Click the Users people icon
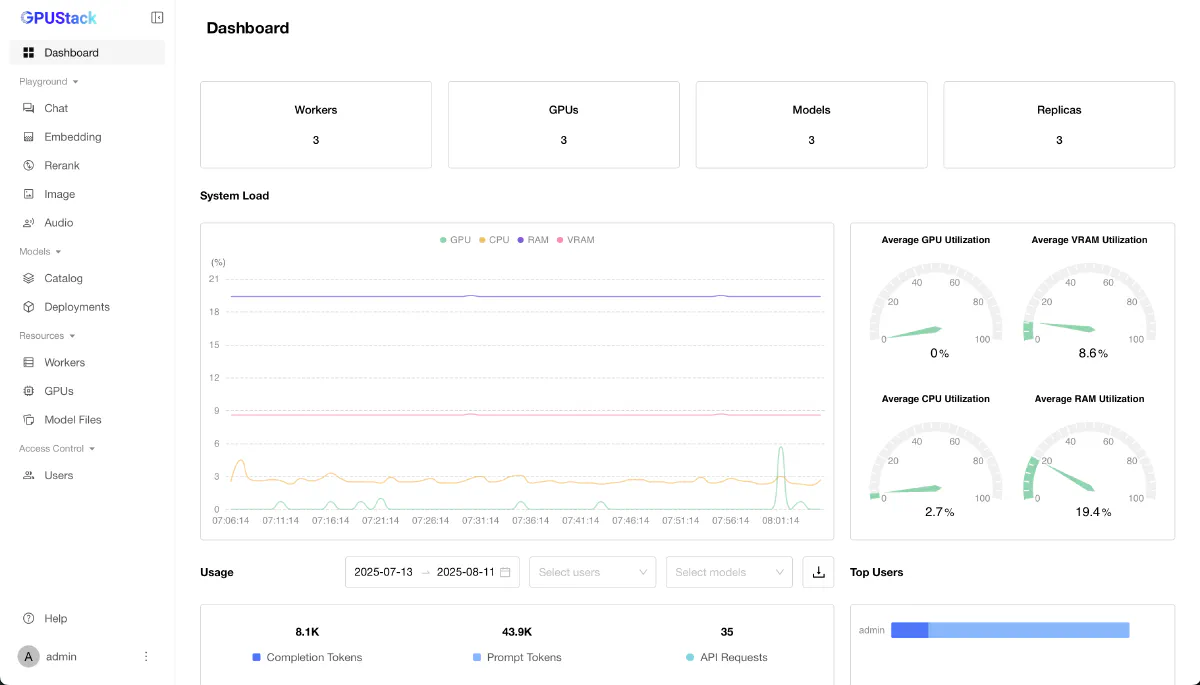The height and width of the screenshot is (685, 1200). pos(28,475)
